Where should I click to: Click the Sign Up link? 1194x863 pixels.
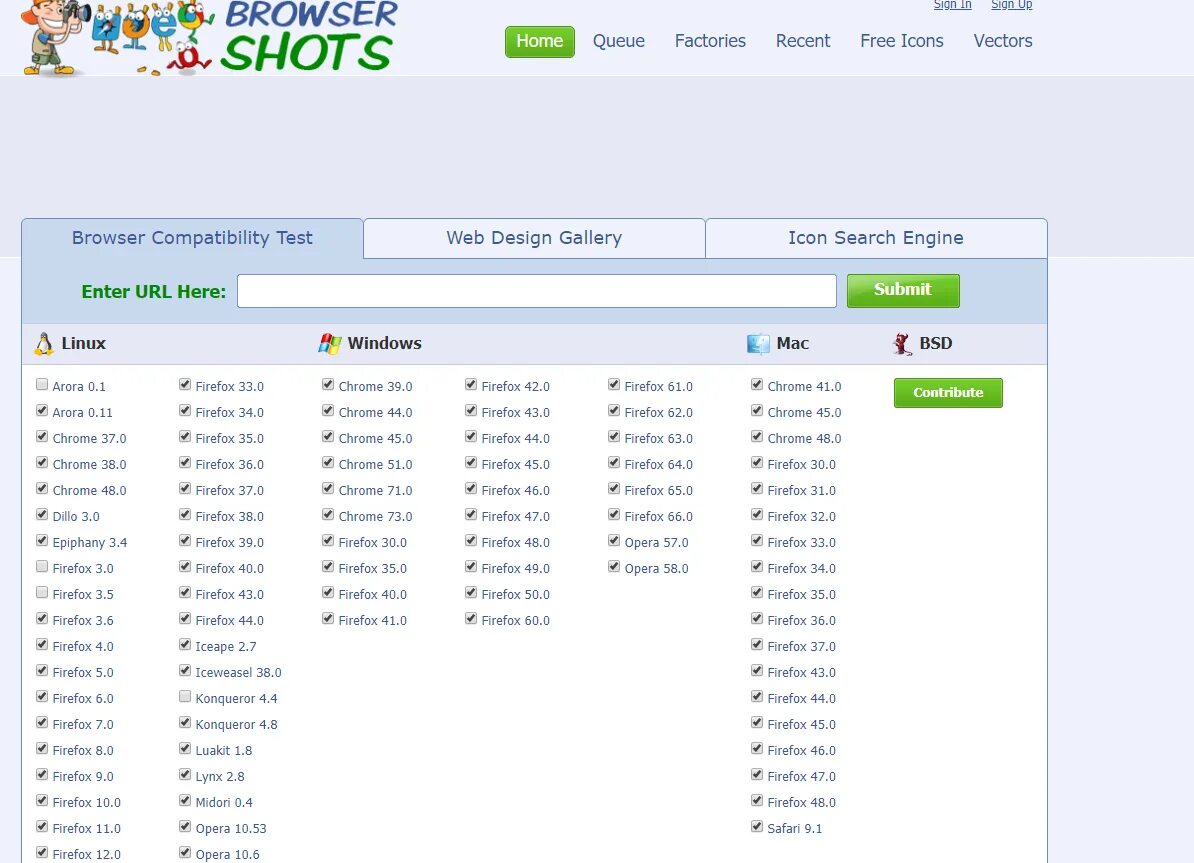click(x=1011, y=5)
